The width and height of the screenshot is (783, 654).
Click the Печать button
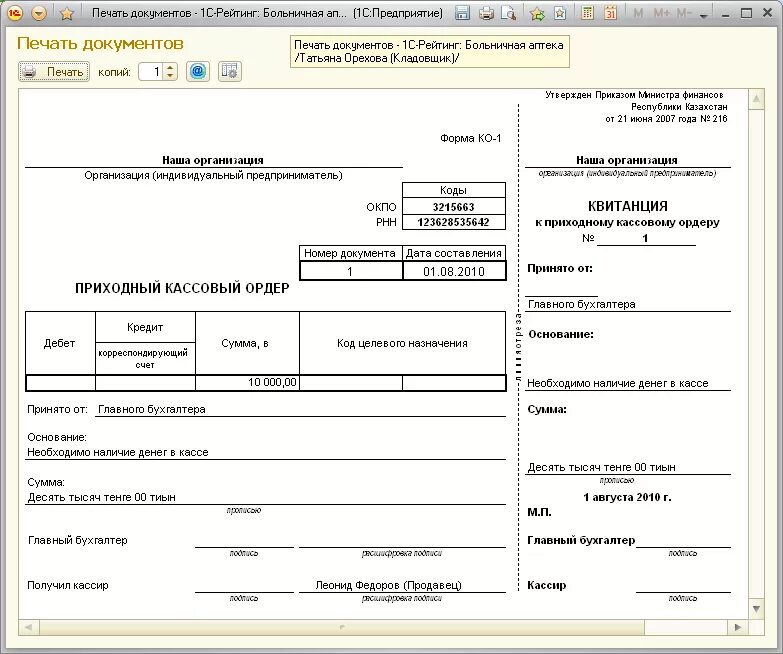pos(54,71)
